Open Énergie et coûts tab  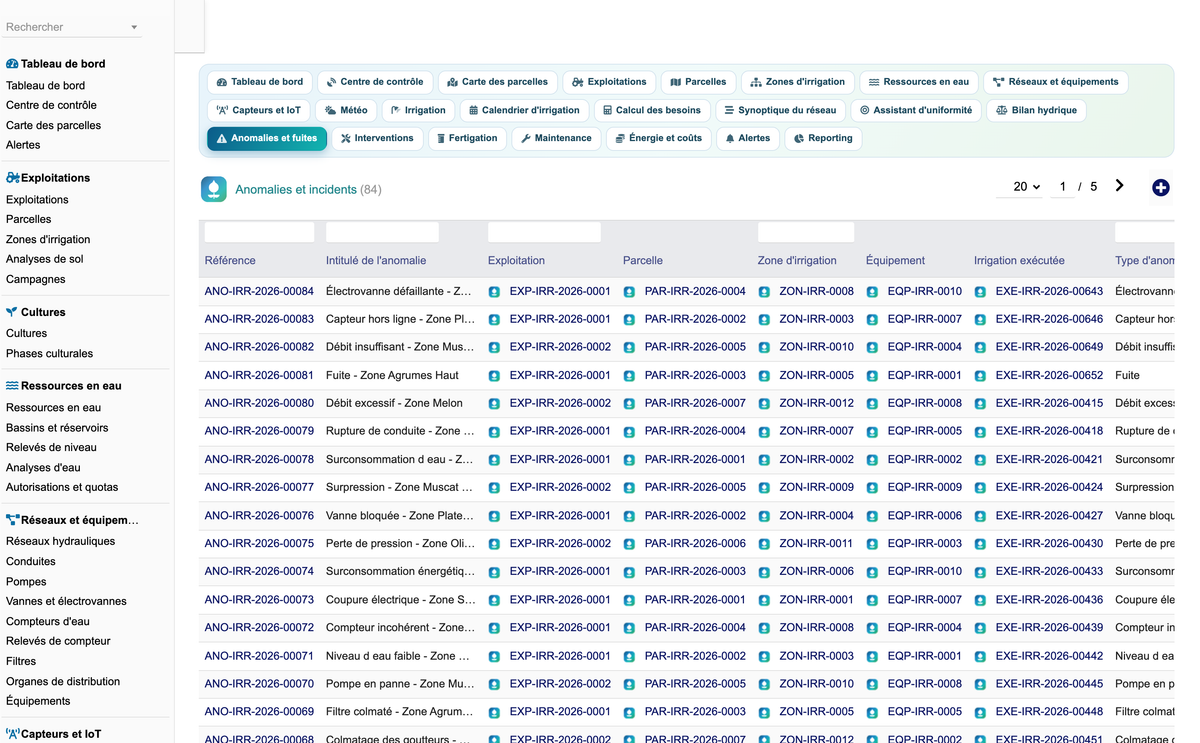(x=658, y=138)
